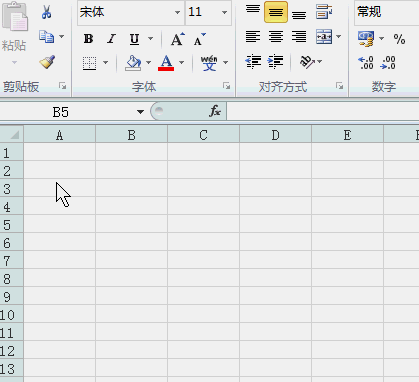Open merge cells dropdown arrow

(x=338, y=36)
